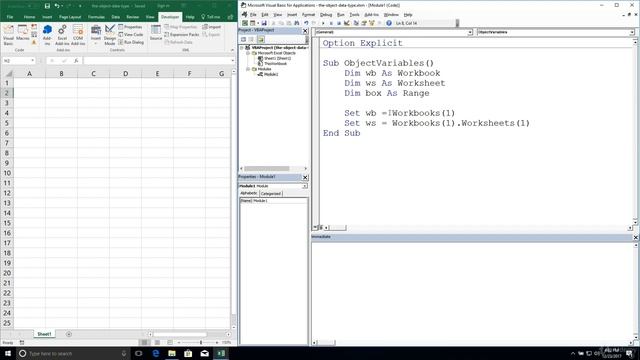Open the Debug menu in VBA editor

[x=326, y=15]
